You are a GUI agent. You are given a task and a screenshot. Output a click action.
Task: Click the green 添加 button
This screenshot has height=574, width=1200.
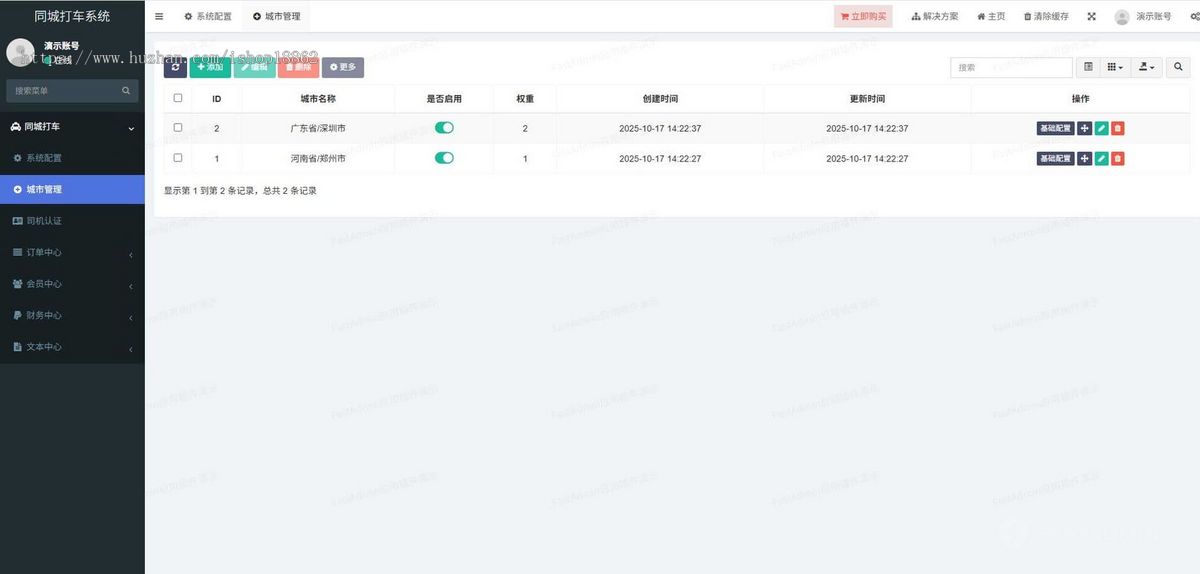(x=210, y=67)
